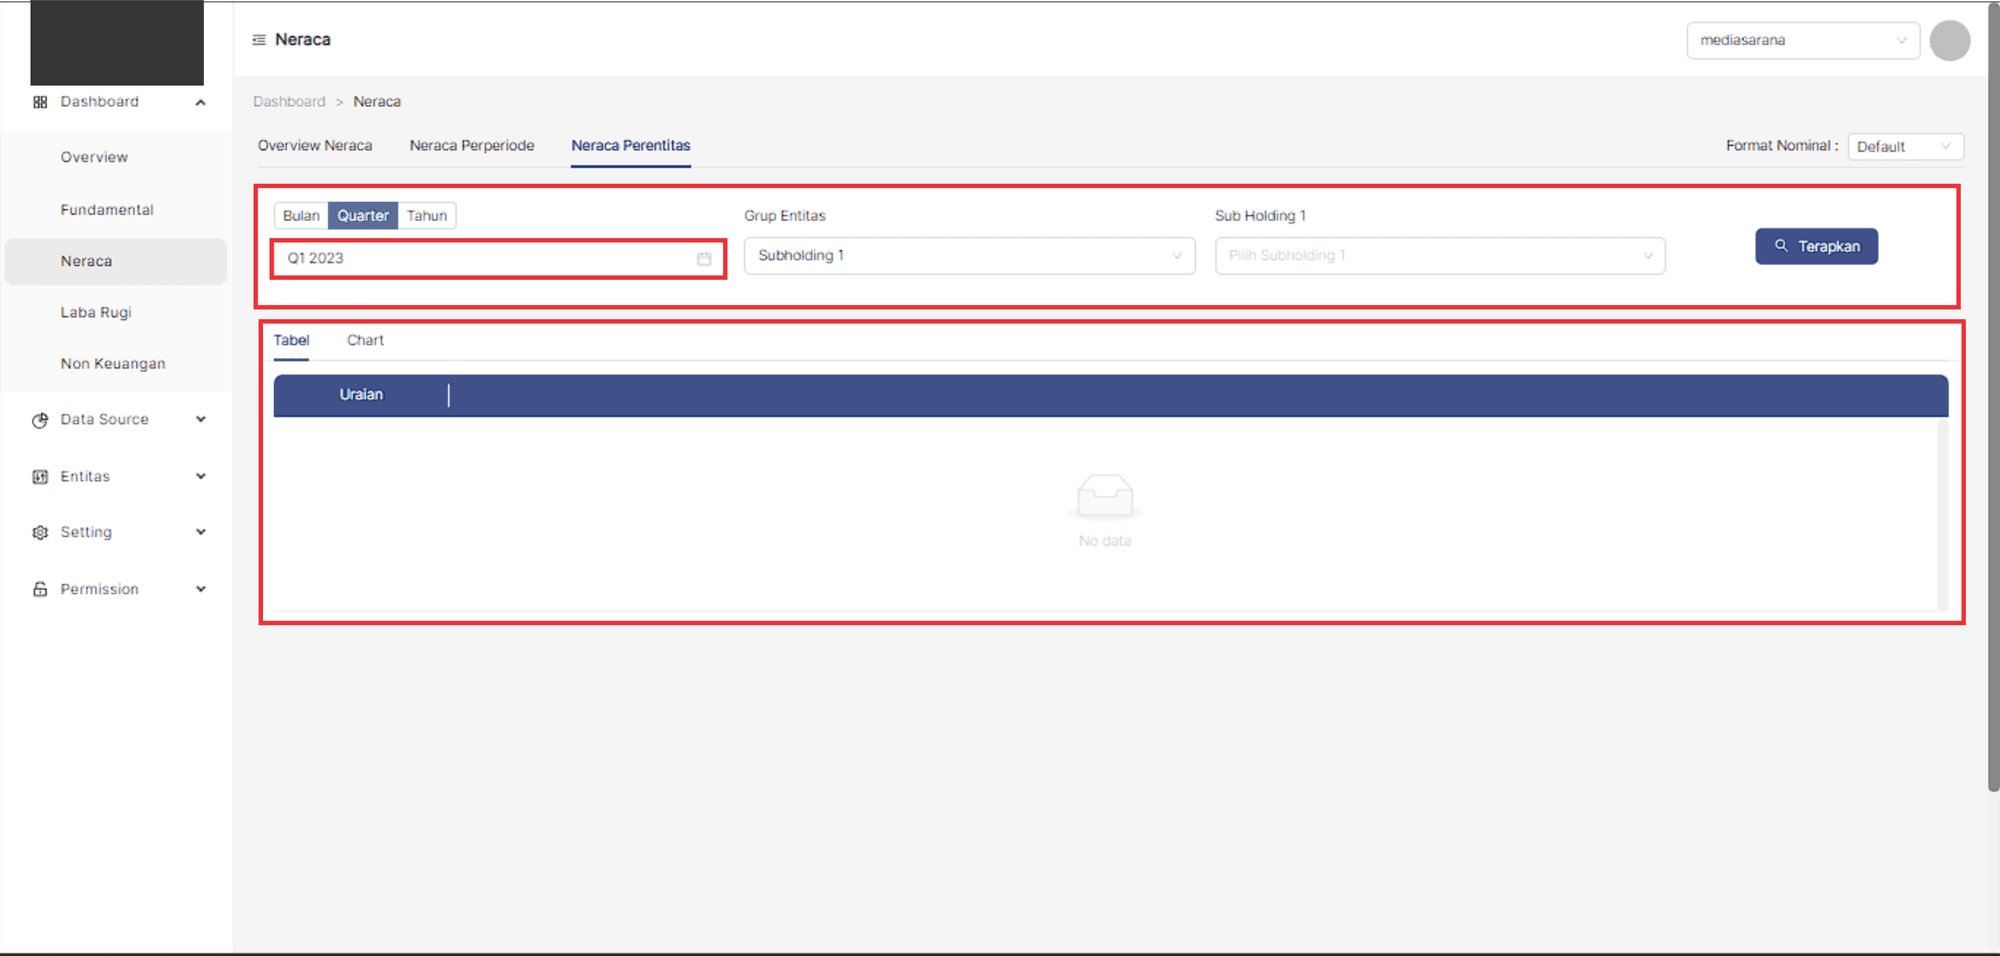The image size is (2000, 956).
Task: Click the Terapkan button
Action: (1816, 247)
